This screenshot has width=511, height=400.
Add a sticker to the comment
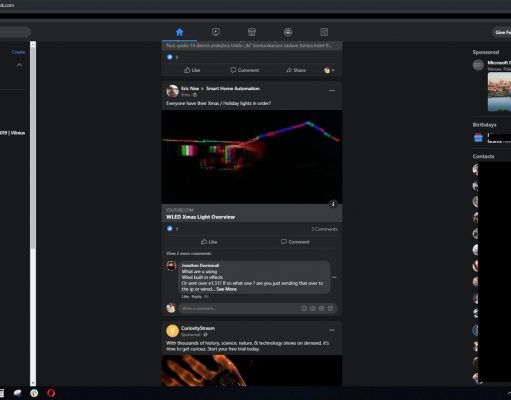[x=330, y=308]
